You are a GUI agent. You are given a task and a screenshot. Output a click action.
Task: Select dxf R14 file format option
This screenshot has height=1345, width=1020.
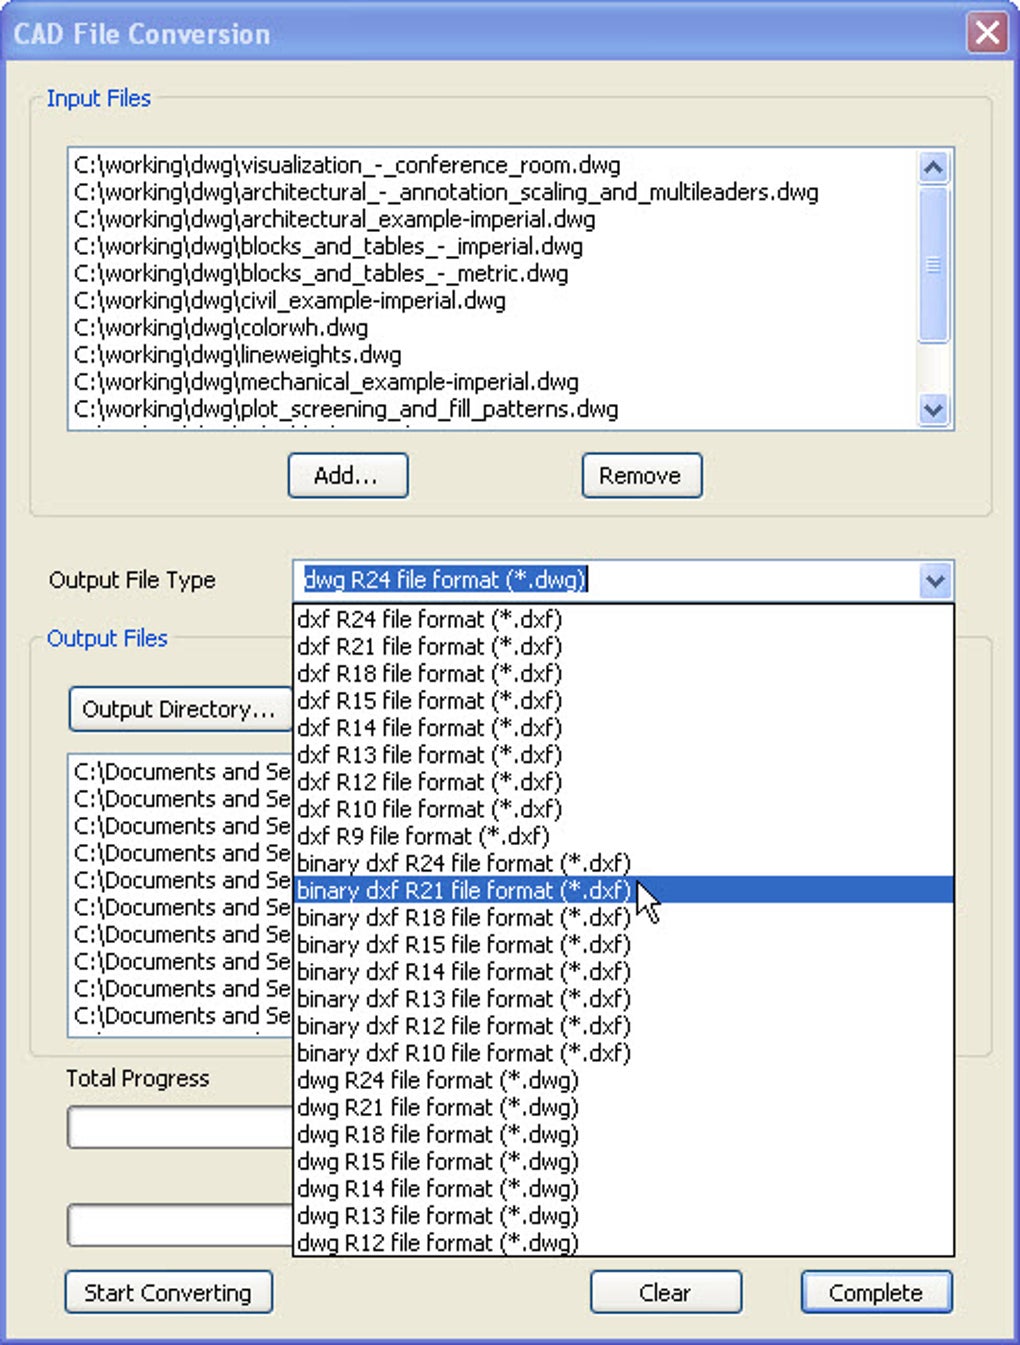click(624, 727)
